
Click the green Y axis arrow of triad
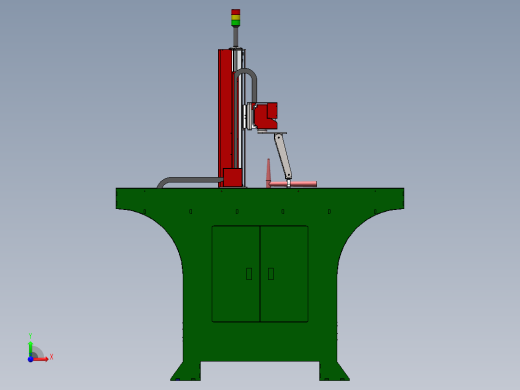[x=30, y=348]
